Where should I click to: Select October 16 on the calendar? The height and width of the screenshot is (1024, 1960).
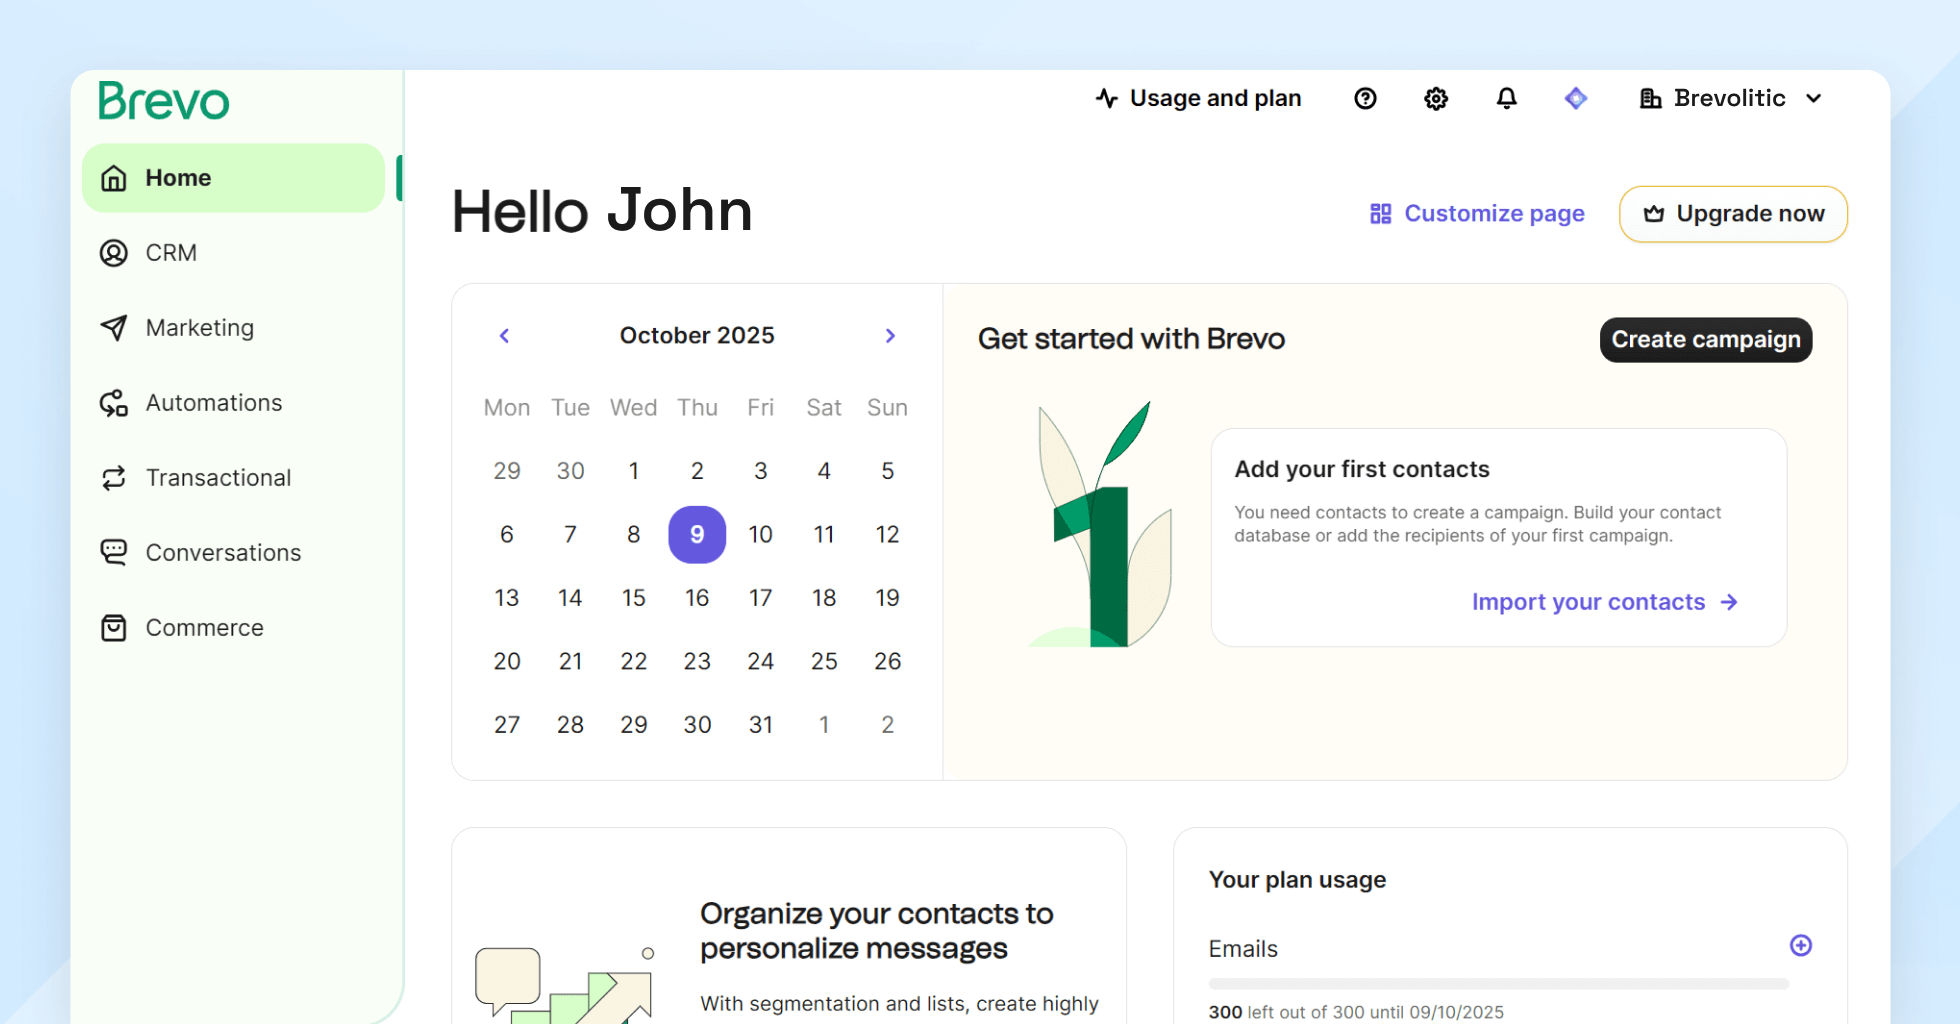697,598
